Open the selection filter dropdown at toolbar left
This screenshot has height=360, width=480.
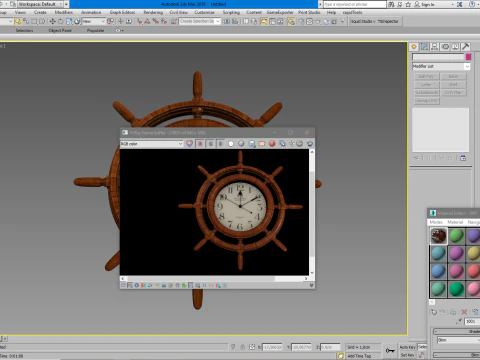click(6, 21)
